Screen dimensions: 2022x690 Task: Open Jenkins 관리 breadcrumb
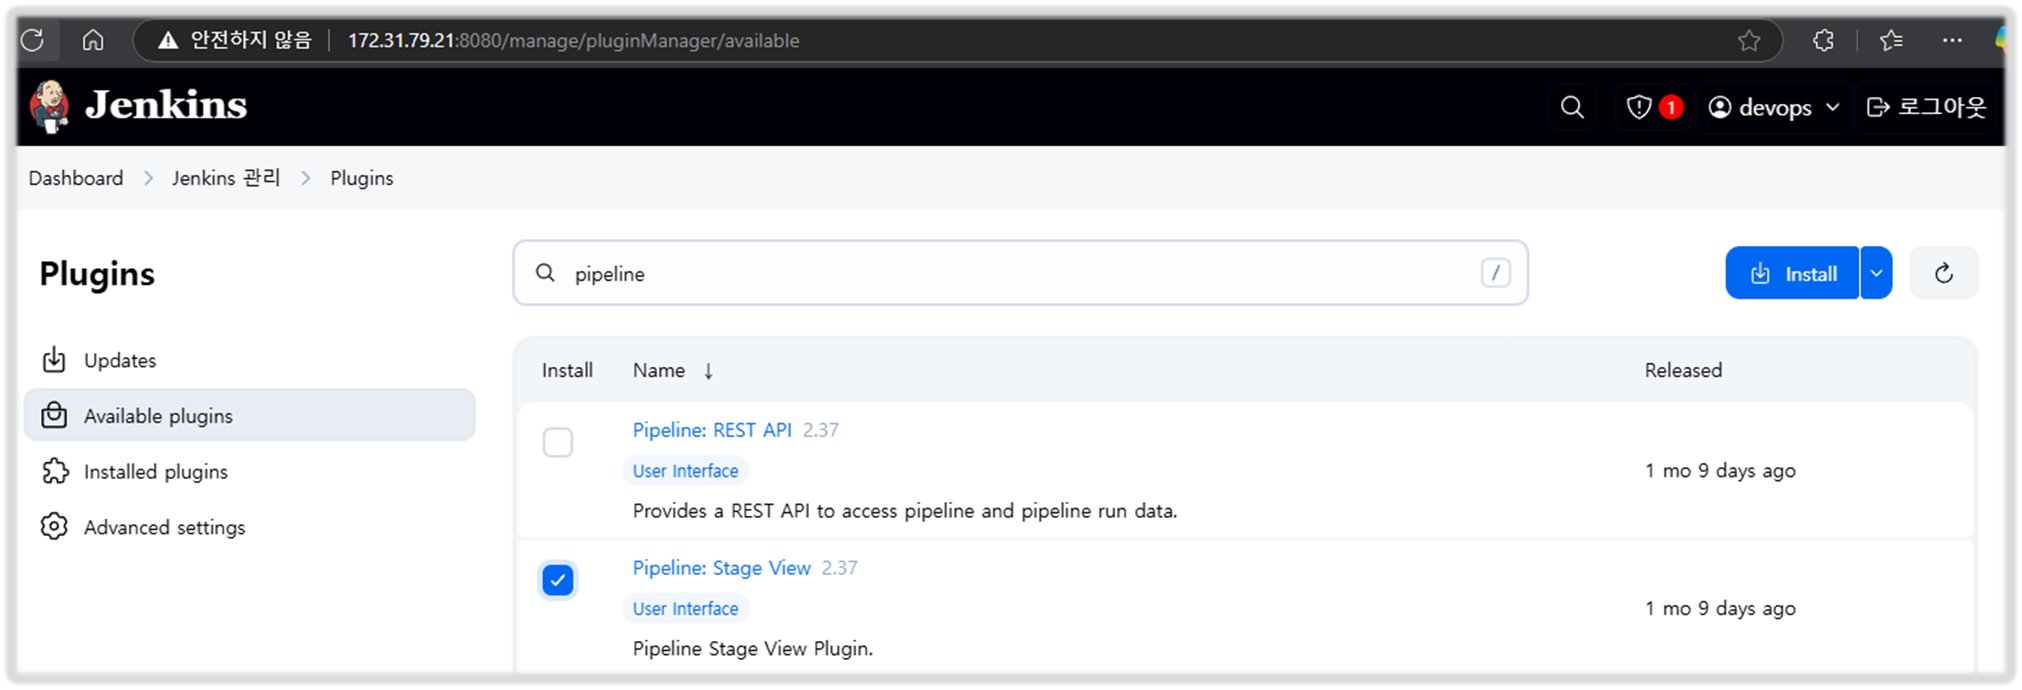click(x=226, y=178)
